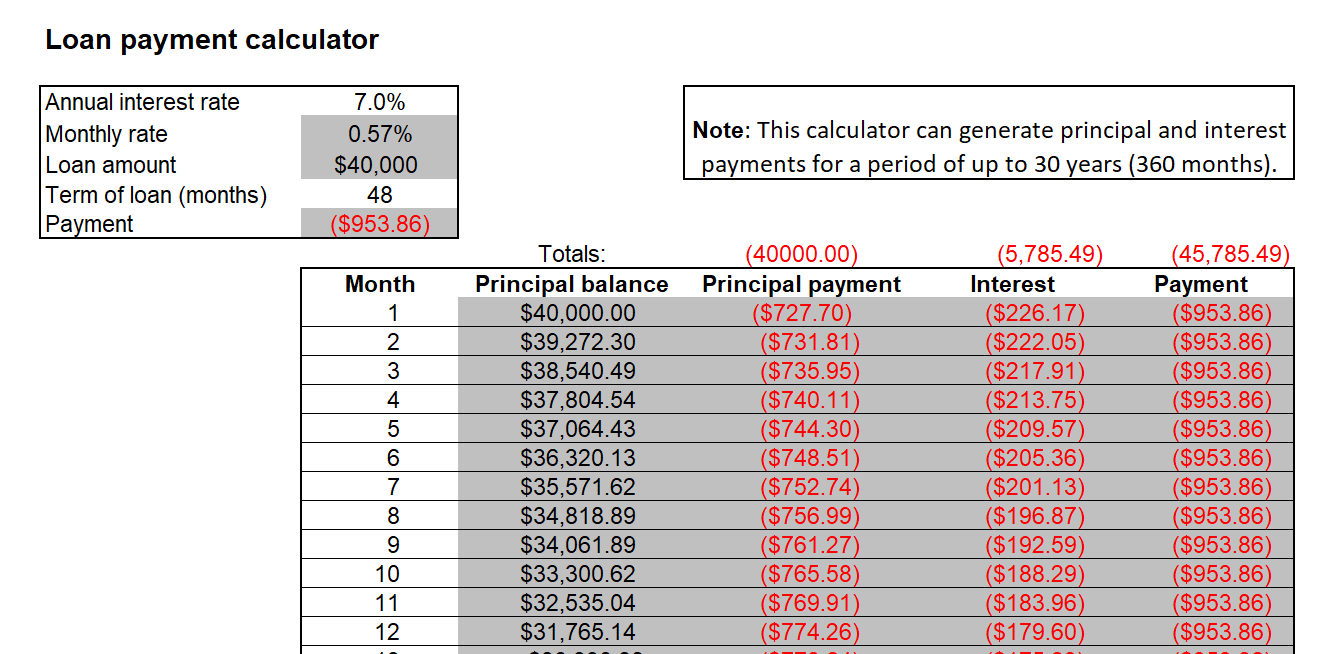Select principal payment ($727.70)

pos(801,313)
